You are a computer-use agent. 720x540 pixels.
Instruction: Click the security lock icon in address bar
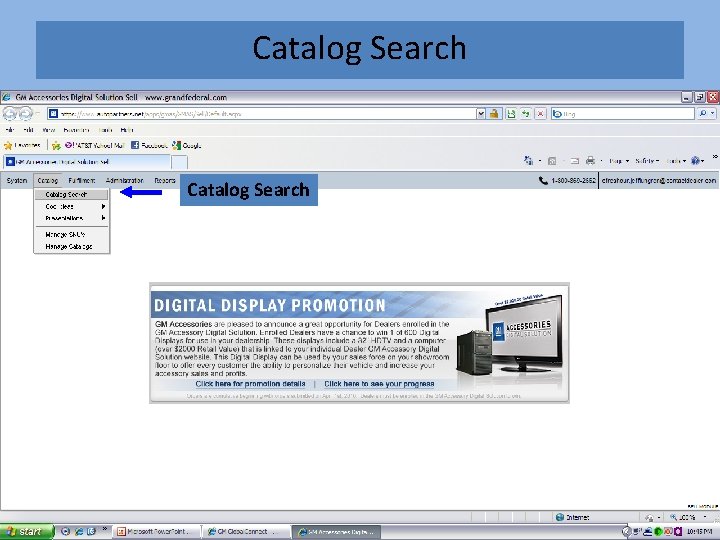pos(494,113)
